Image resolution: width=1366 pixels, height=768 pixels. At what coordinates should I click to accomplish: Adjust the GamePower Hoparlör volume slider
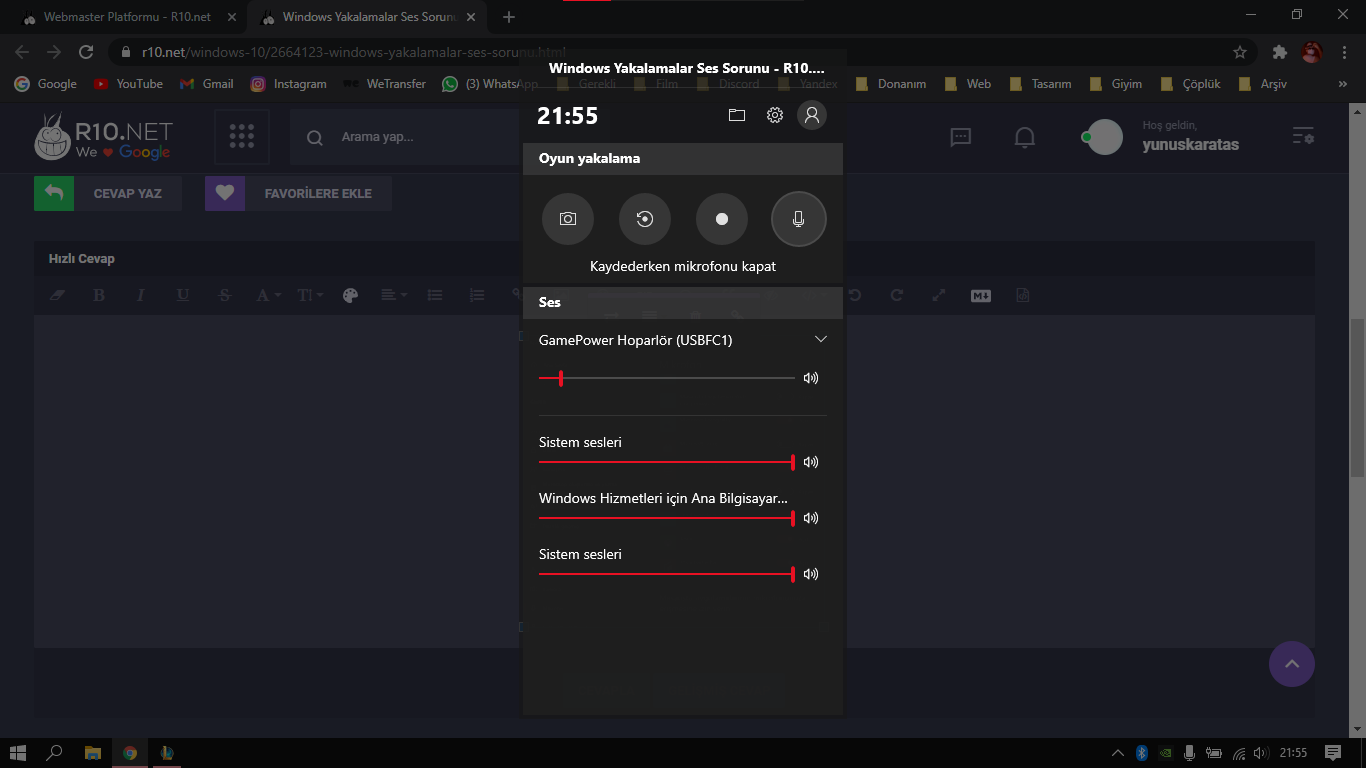tap(667, 378)
